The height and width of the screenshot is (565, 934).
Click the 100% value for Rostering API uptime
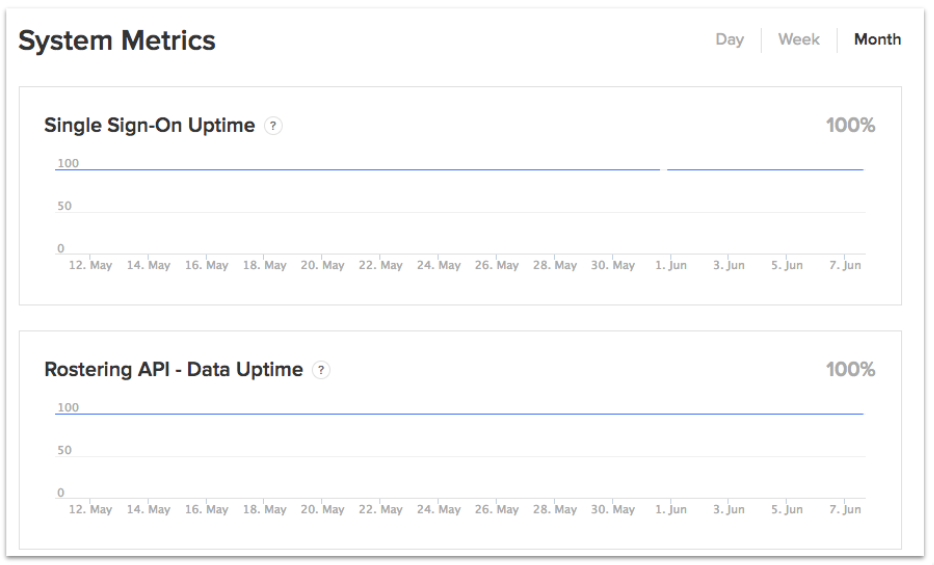point(850,369)
